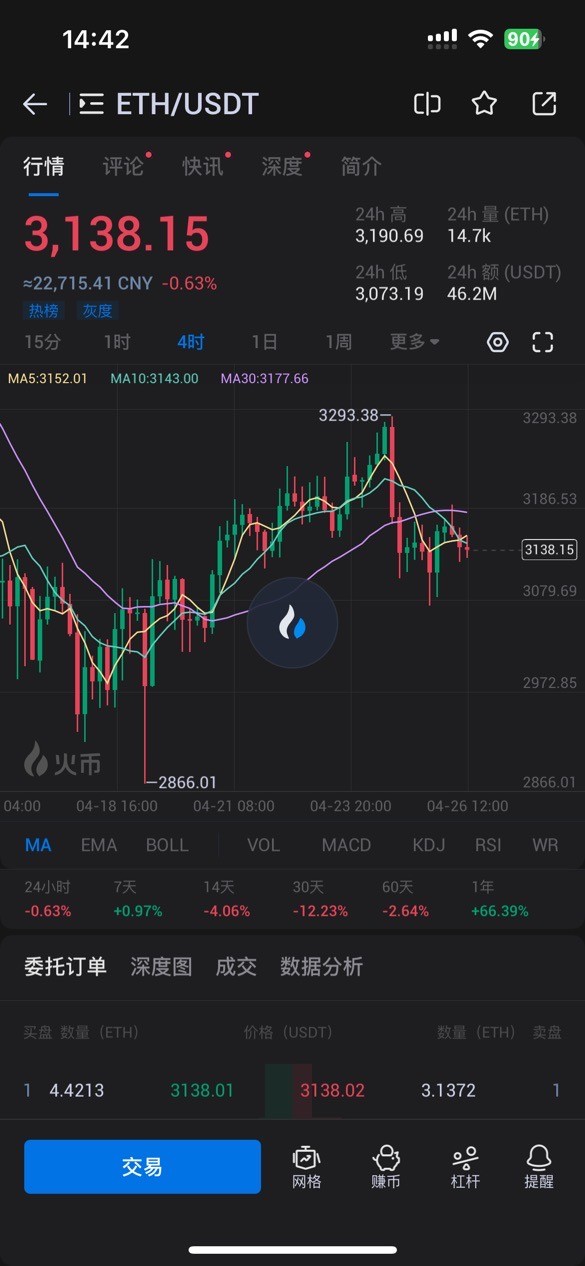
Task: Toggle the MA indicator
Action: coord(38,845)
